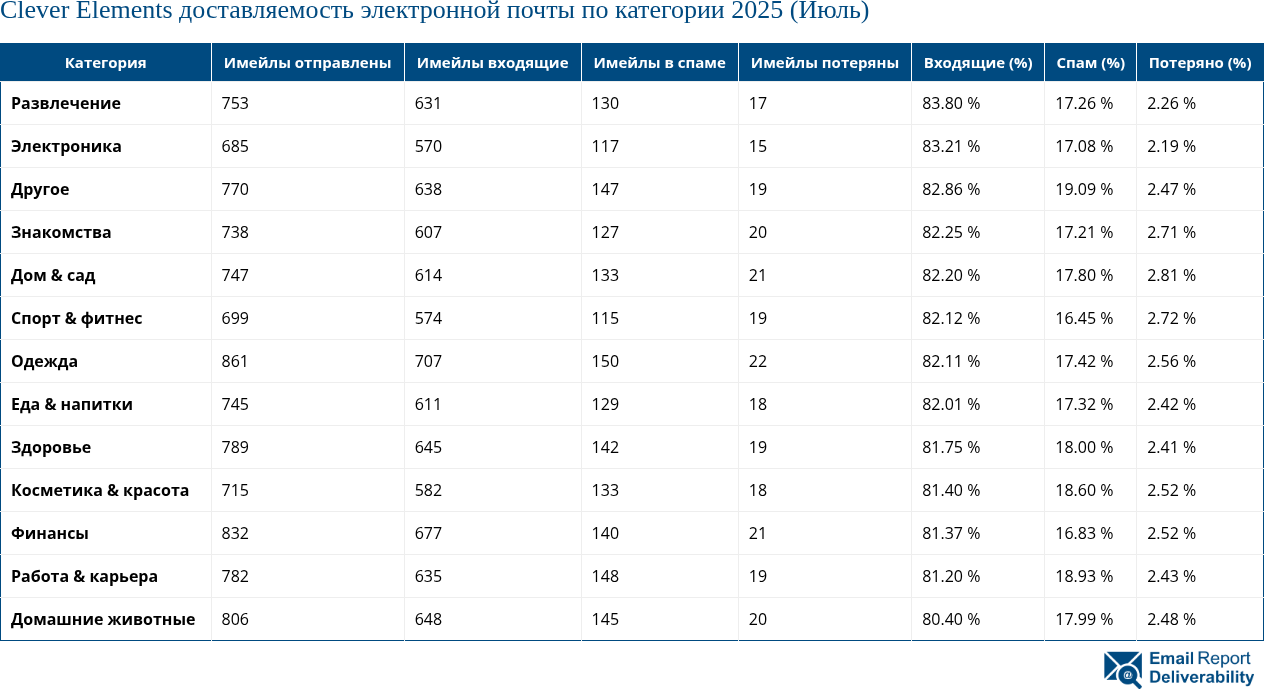Select the Домашние животные row label

tap(103, 619)
